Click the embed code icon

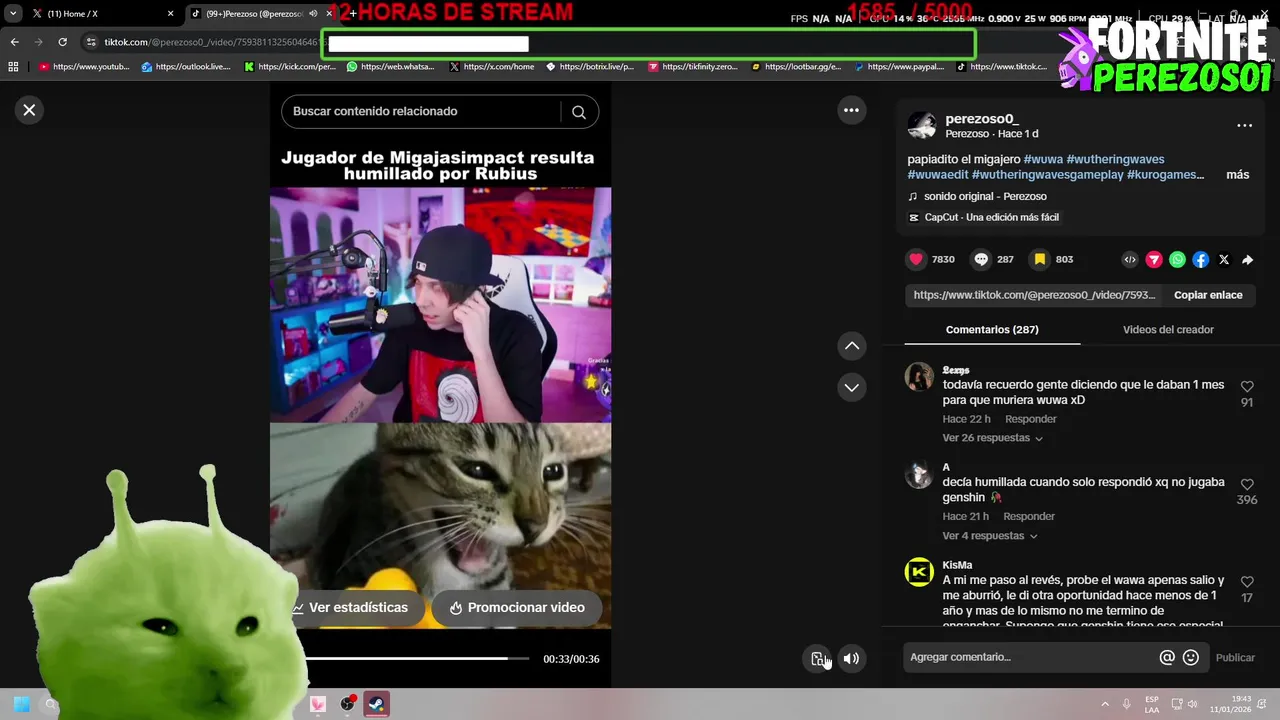pos(1130,259)
